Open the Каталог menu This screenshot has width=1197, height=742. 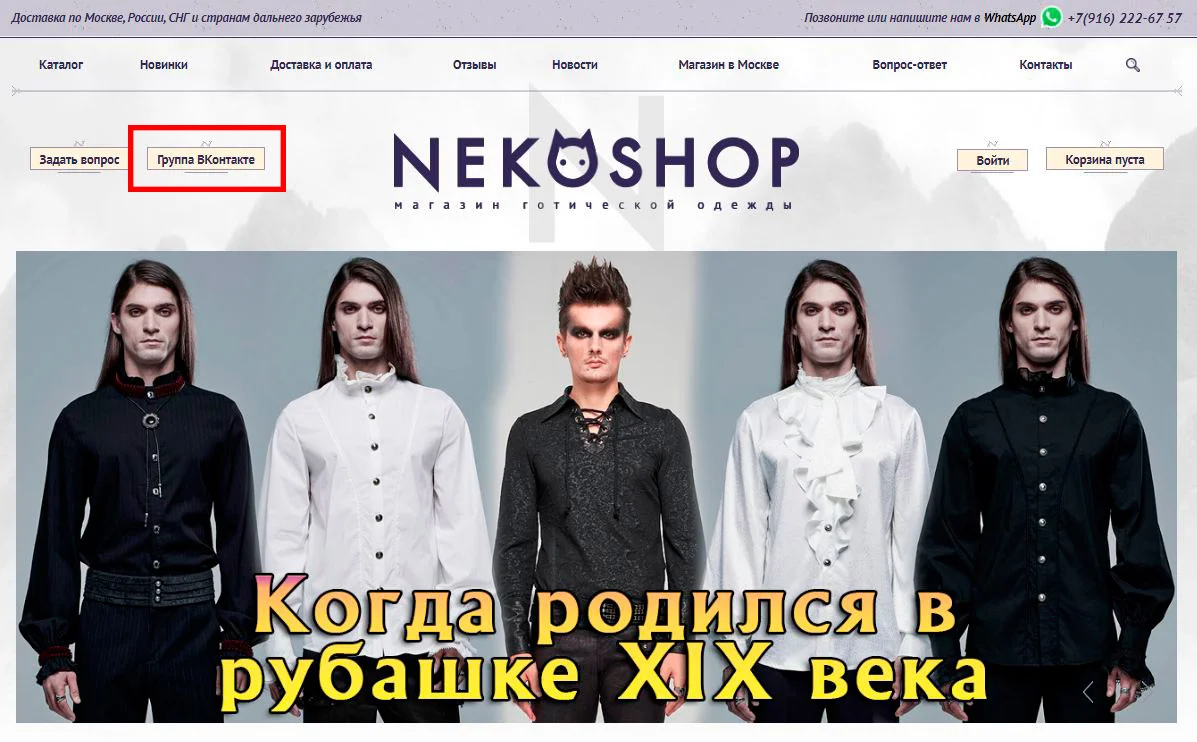(61, 65)
